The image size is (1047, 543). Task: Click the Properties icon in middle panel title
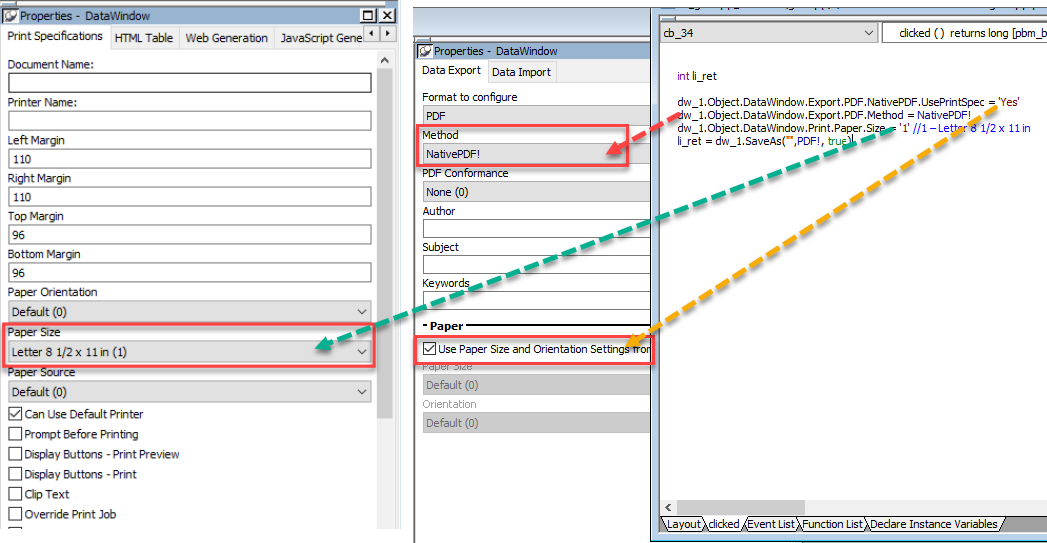(424, 51)
